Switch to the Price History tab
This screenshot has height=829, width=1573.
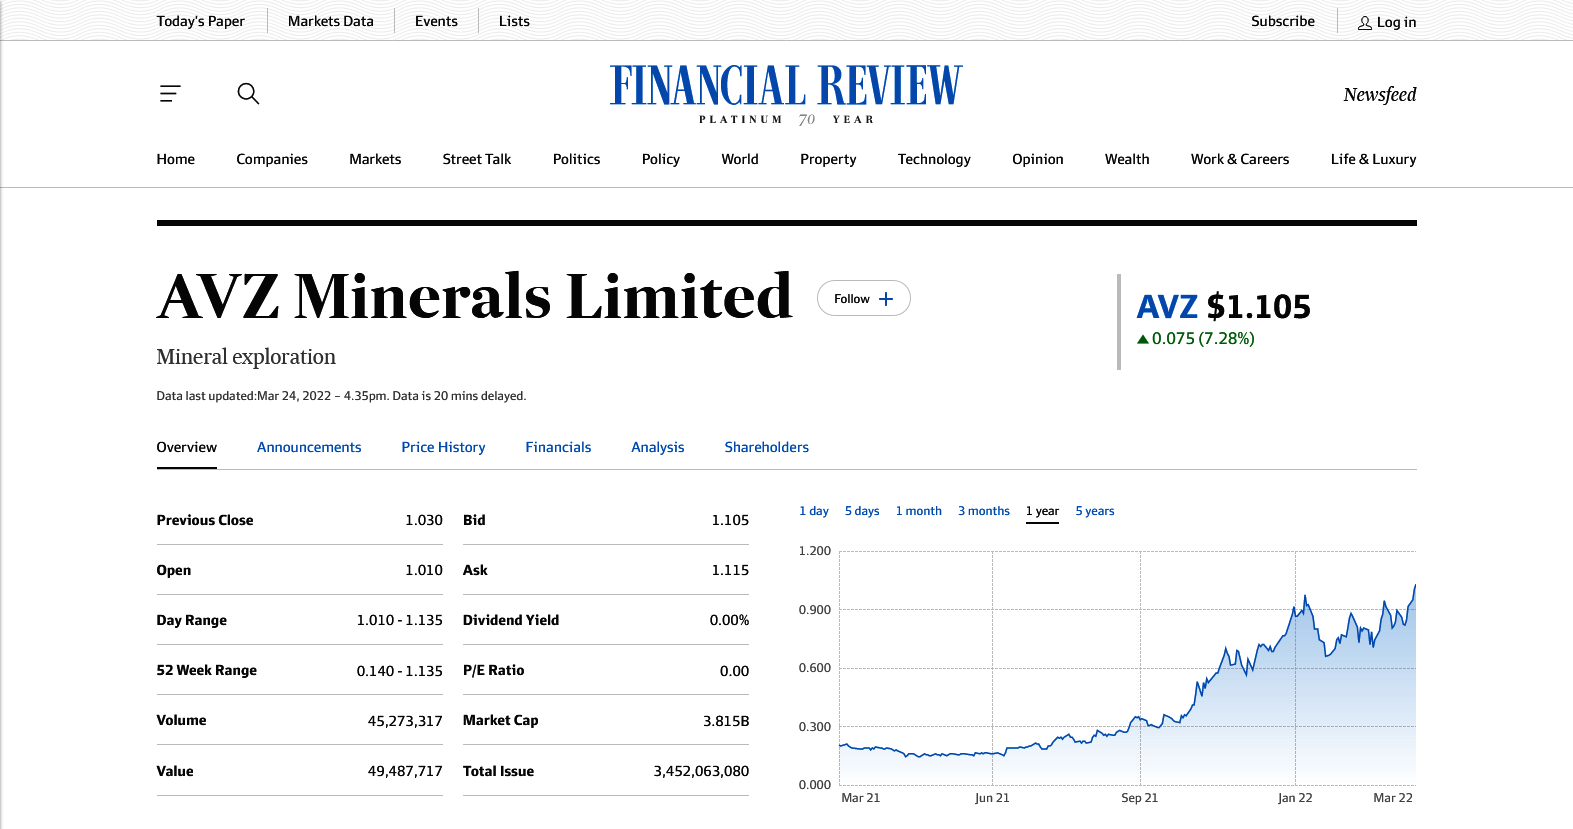click(443, 447)
